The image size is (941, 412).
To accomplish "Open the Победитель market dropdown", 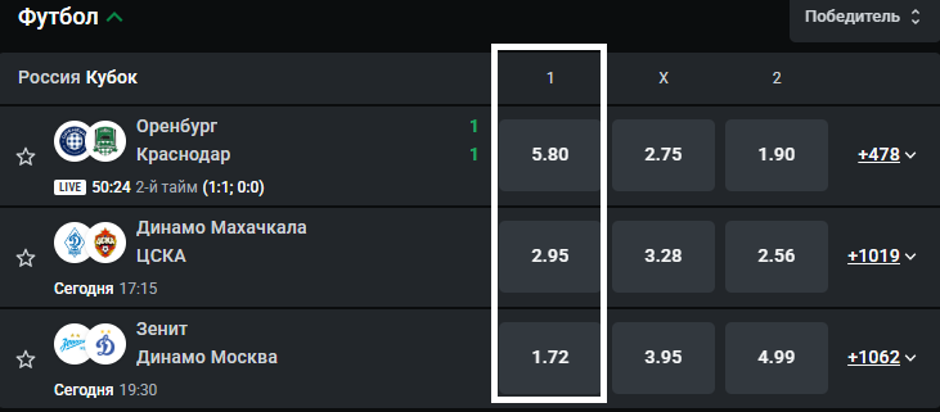I will pyautogui.click(x=863, y=17).
